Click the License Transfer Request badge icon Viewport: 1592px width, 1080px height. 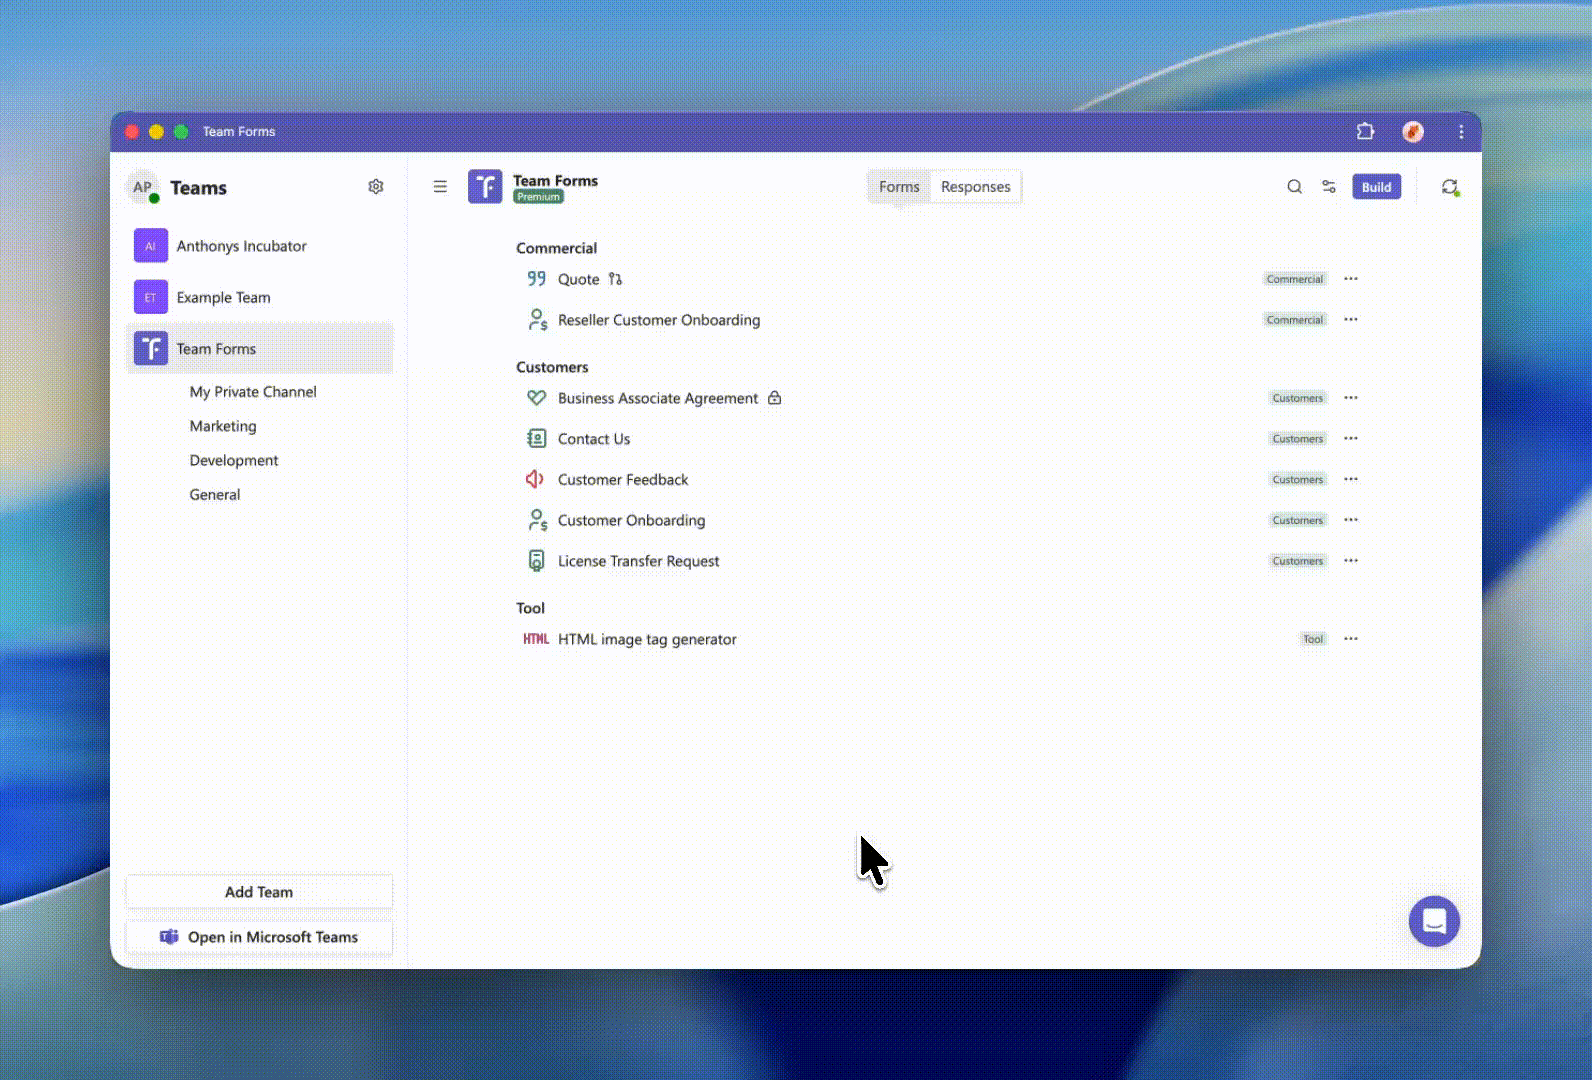tap(537, 561)
